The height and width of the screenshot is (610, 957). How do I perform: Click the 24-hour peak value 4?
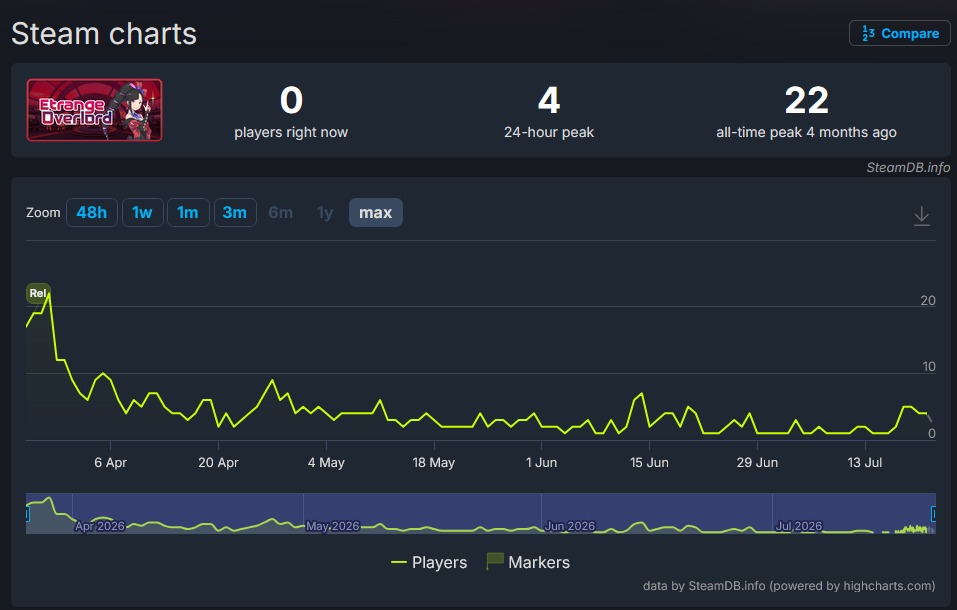click(549, 100)
